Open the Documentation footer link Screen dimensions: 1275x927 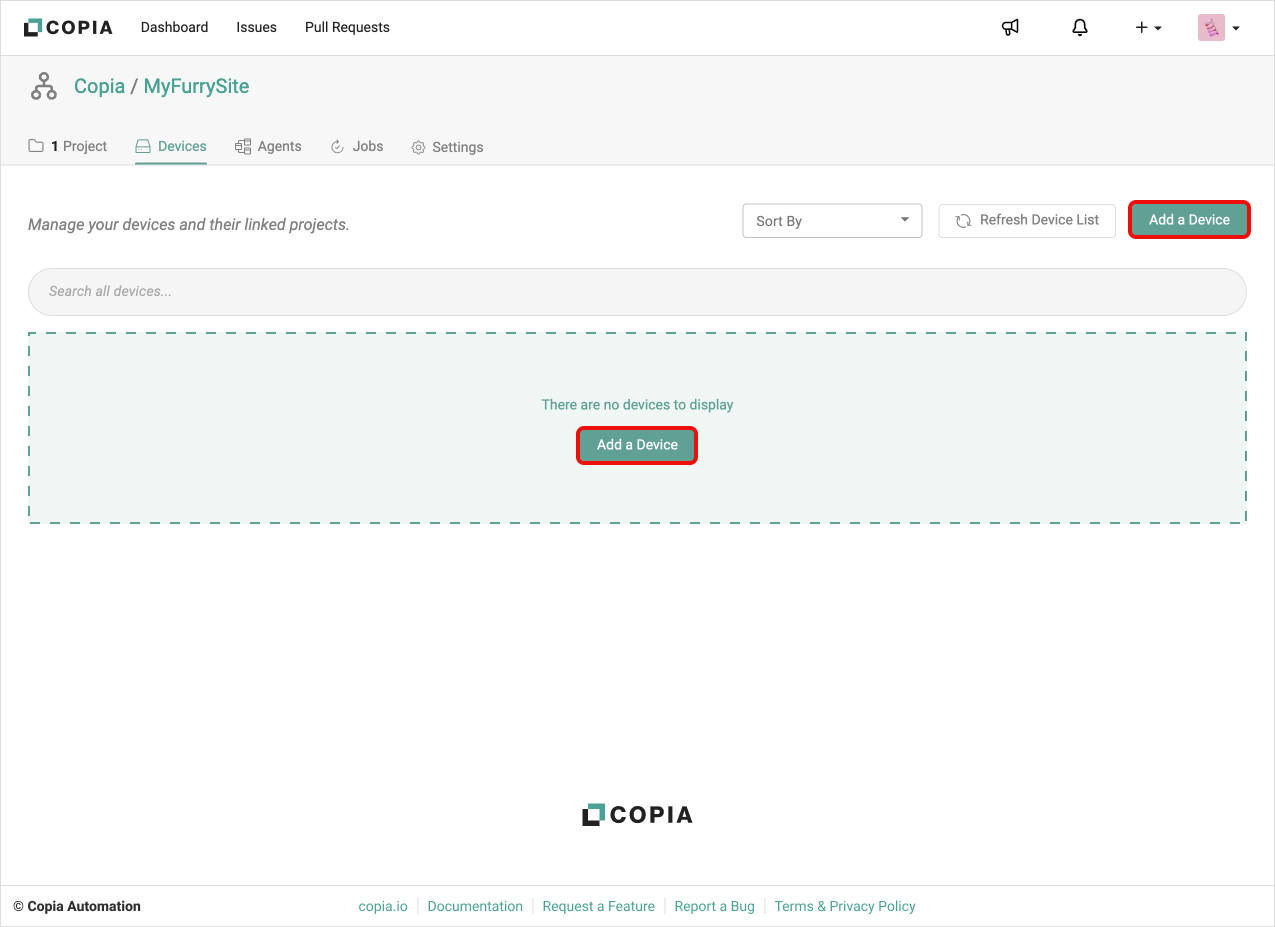pyautogui.click(x=475, y=906)
